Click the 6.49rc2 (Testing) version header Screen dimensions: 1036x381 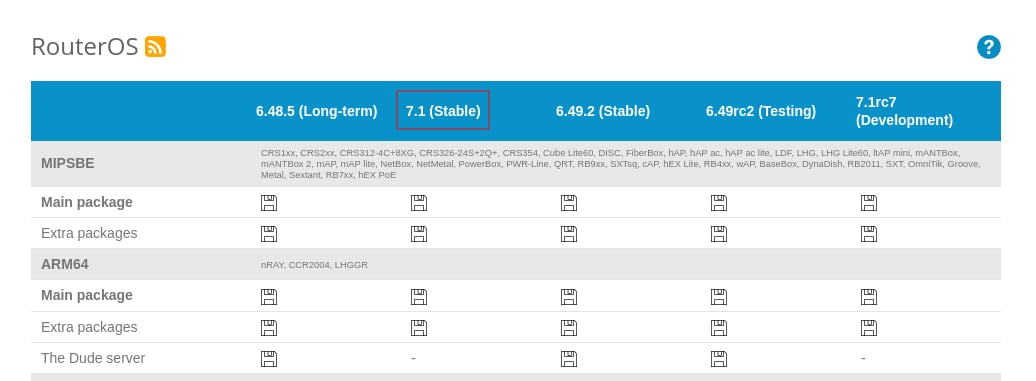click(x=760, y=111)
